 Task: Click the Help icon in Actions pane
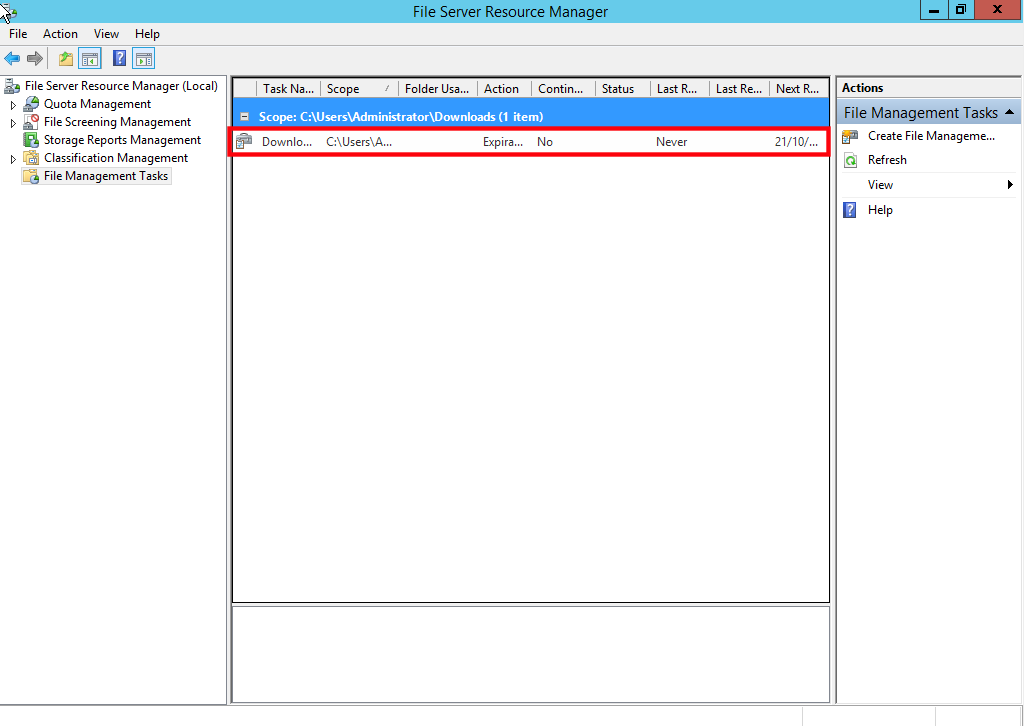coord(850,210)
